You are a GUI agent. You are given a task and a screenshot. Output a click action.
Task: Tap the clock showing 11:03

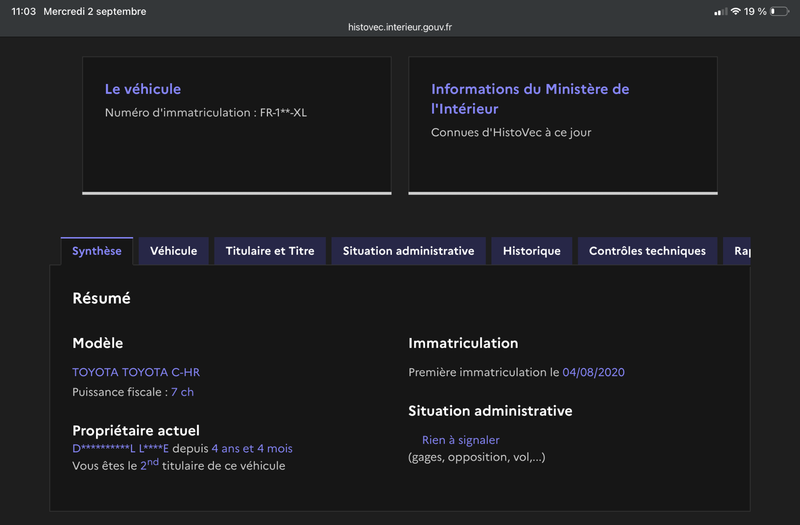pos(23,11)
